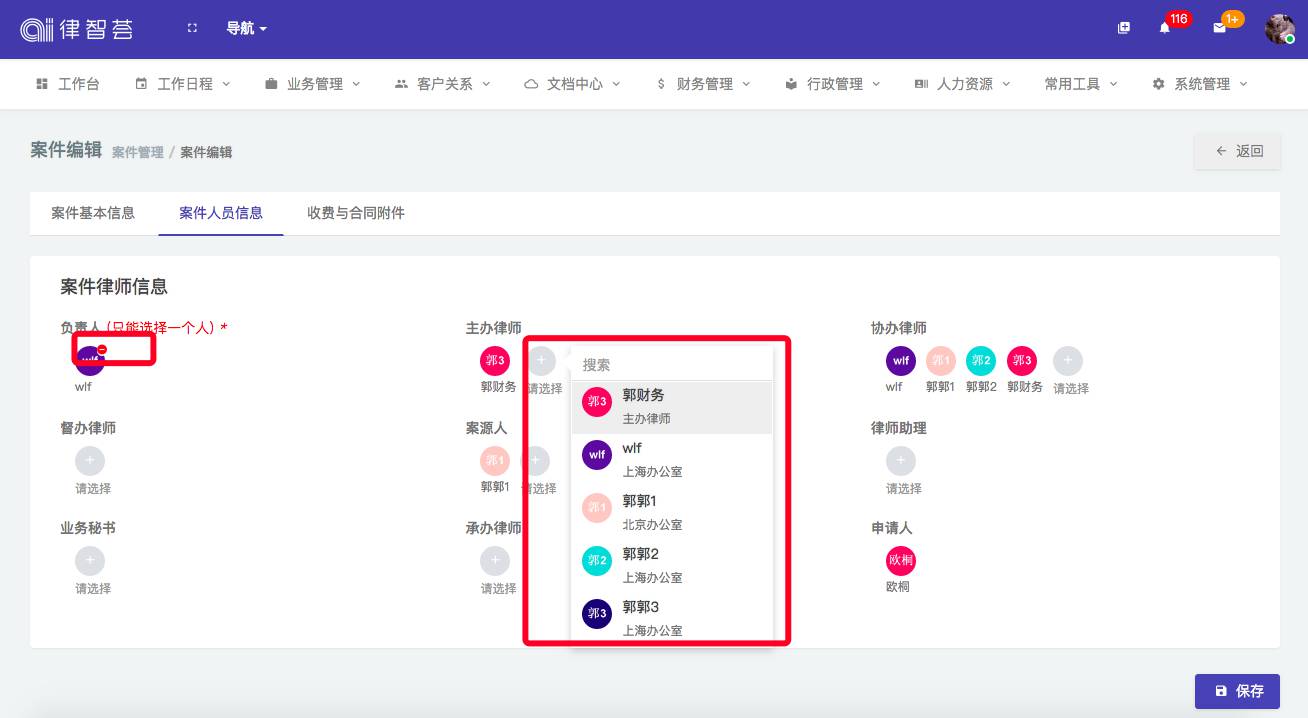This screenshot has width=1308, height=718.
Task: Click the 保存 button
Action: (1237, 691)
